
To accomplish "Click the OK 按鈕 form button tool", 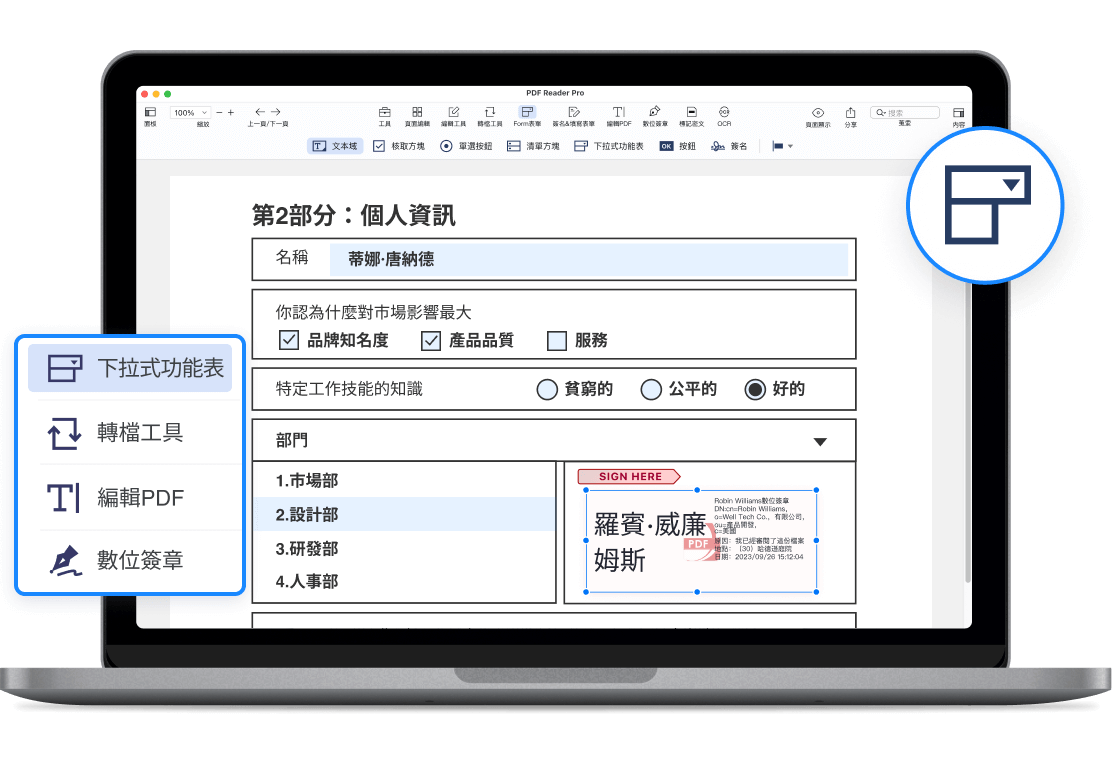I will [677, 146].
